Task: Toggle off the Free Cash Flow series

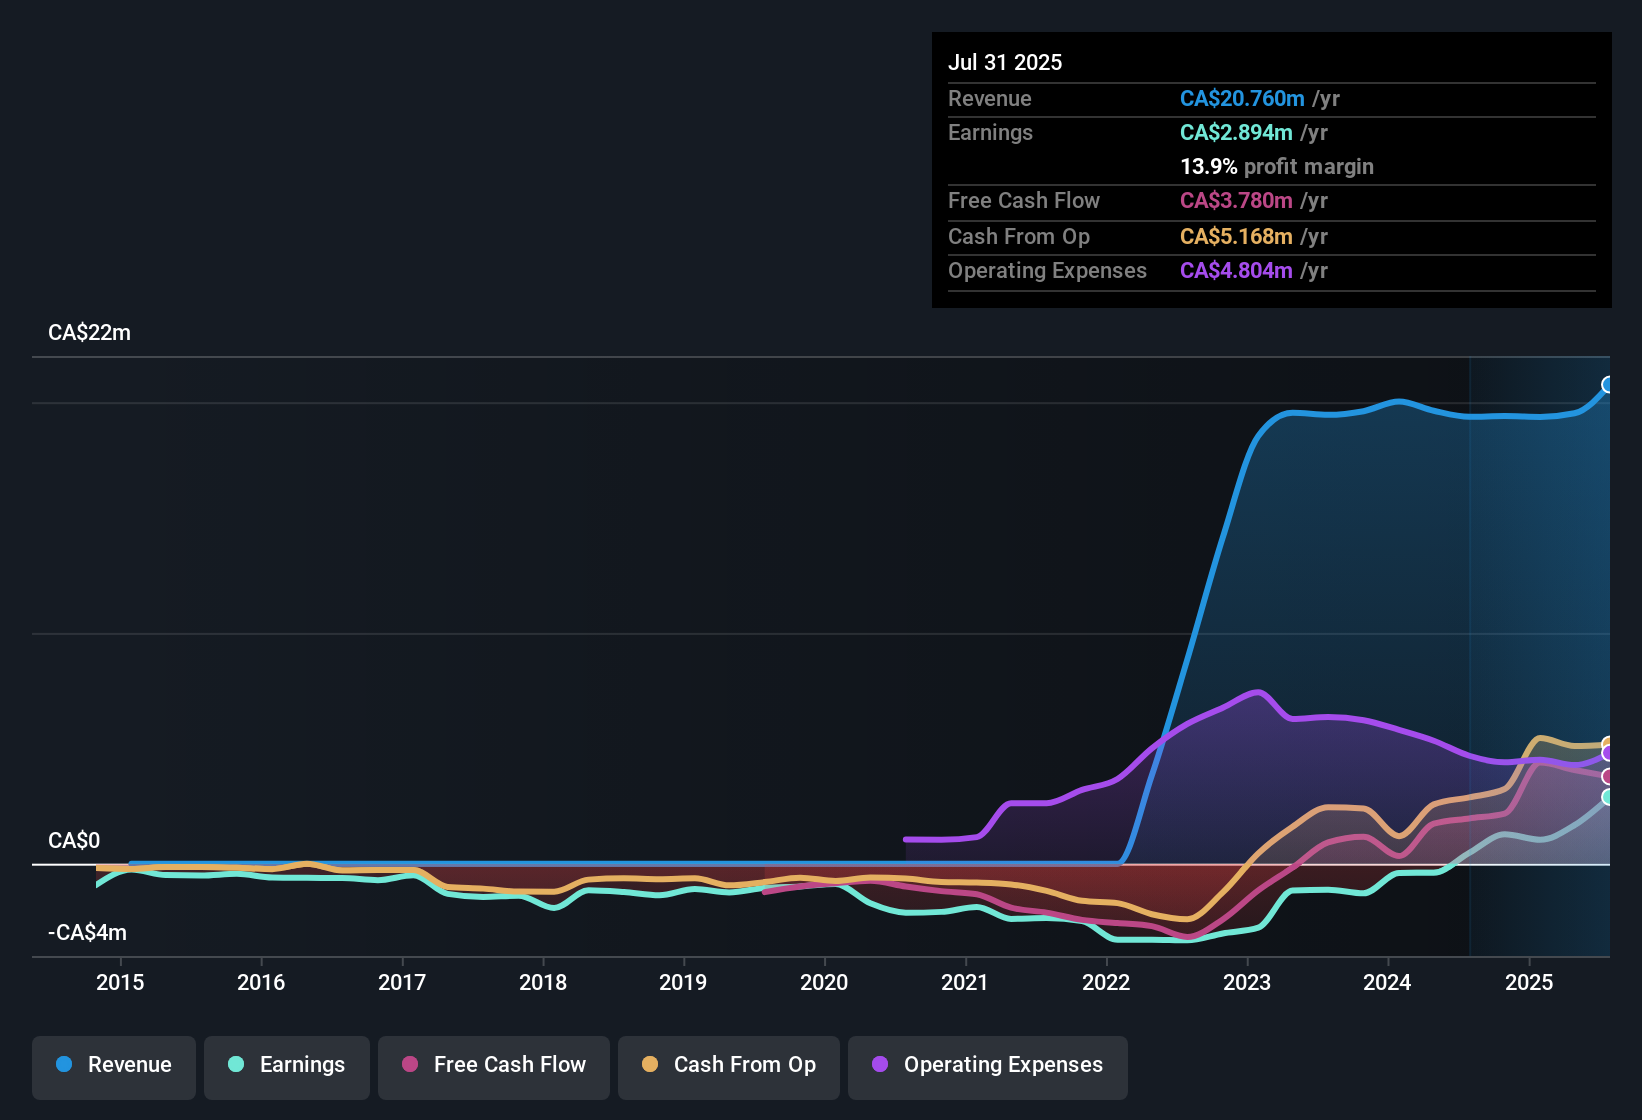Action: [493, 1065]
